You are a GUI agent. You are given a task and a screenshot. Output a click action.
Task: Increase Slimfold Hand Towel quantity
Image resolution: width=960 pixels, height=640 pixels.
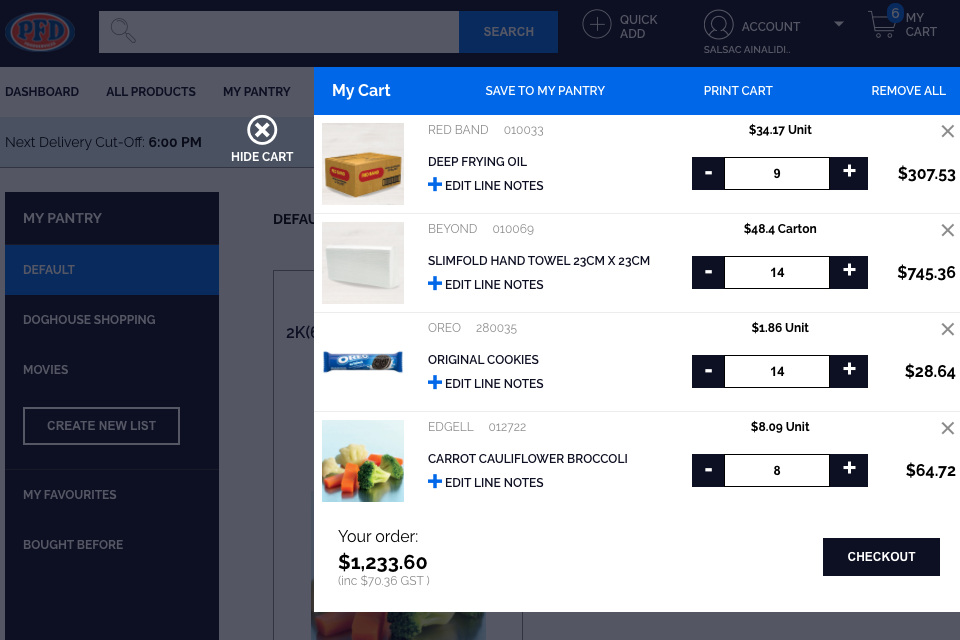[x=849, y=273]
